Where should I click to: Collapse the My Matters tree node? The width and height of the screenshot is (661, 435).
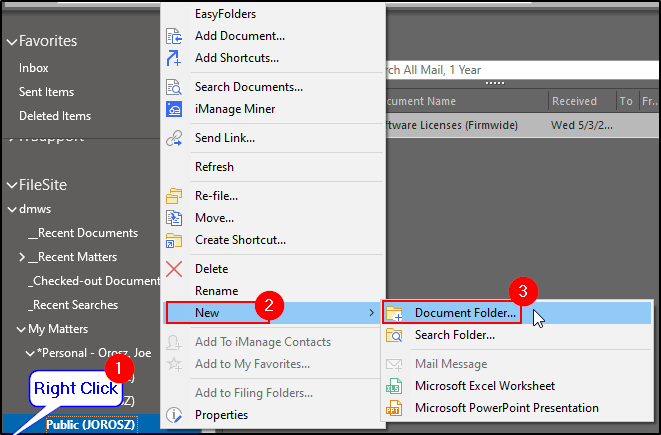pyautogui.click(x=21, y=330)
